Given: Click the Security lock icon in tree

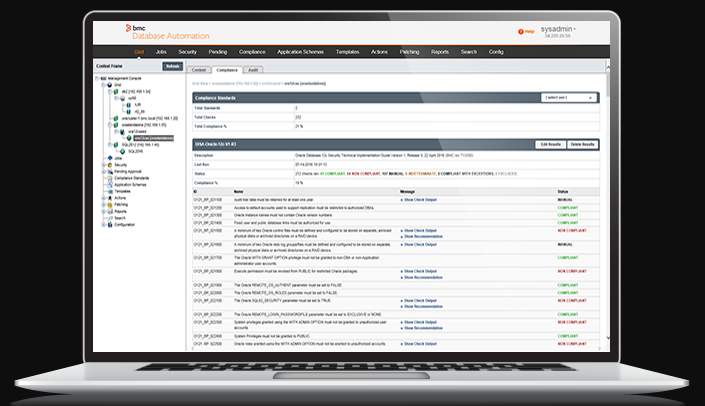Looking at the screenshot, I should click(110, 165).
